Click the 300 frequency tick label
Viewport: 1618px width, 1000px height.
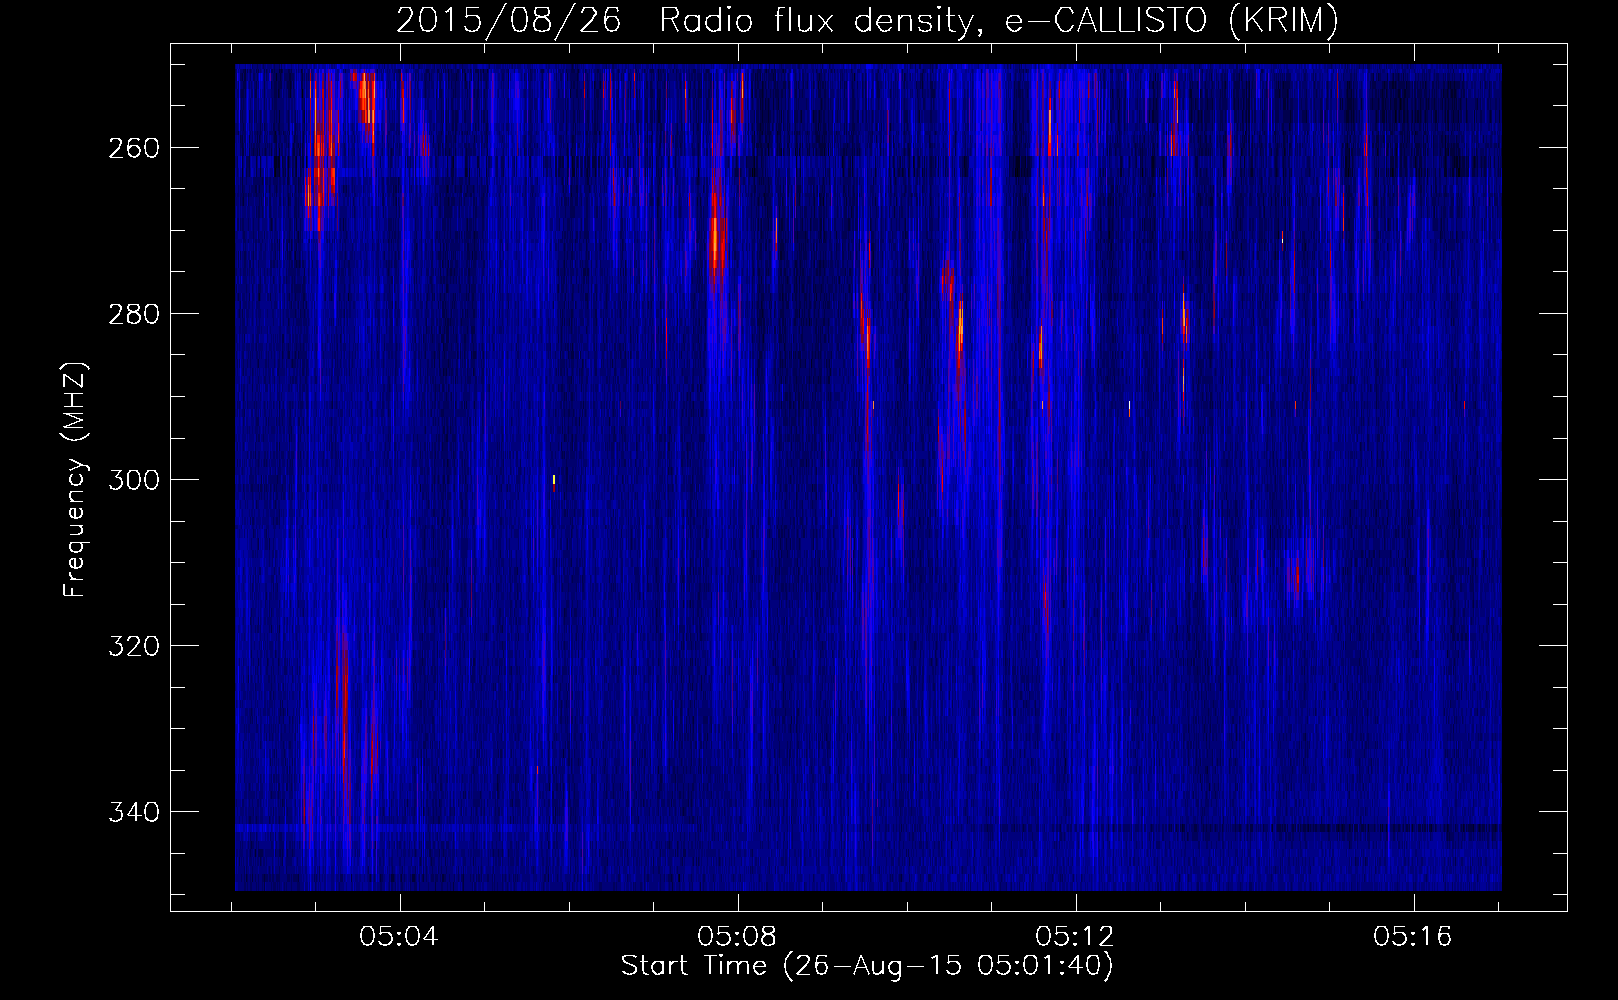(x=134, y=480)
